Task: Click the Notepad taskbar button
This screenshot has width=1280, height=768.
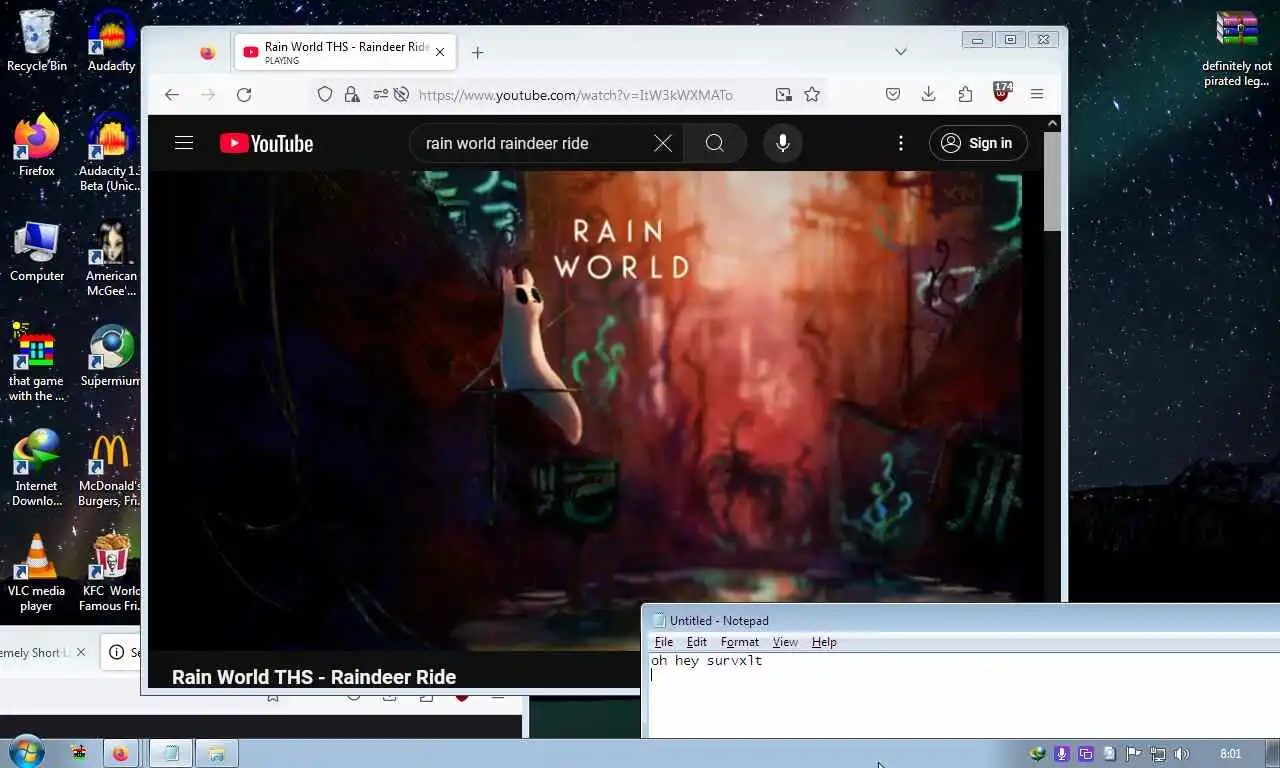Action: click(171, 754)
